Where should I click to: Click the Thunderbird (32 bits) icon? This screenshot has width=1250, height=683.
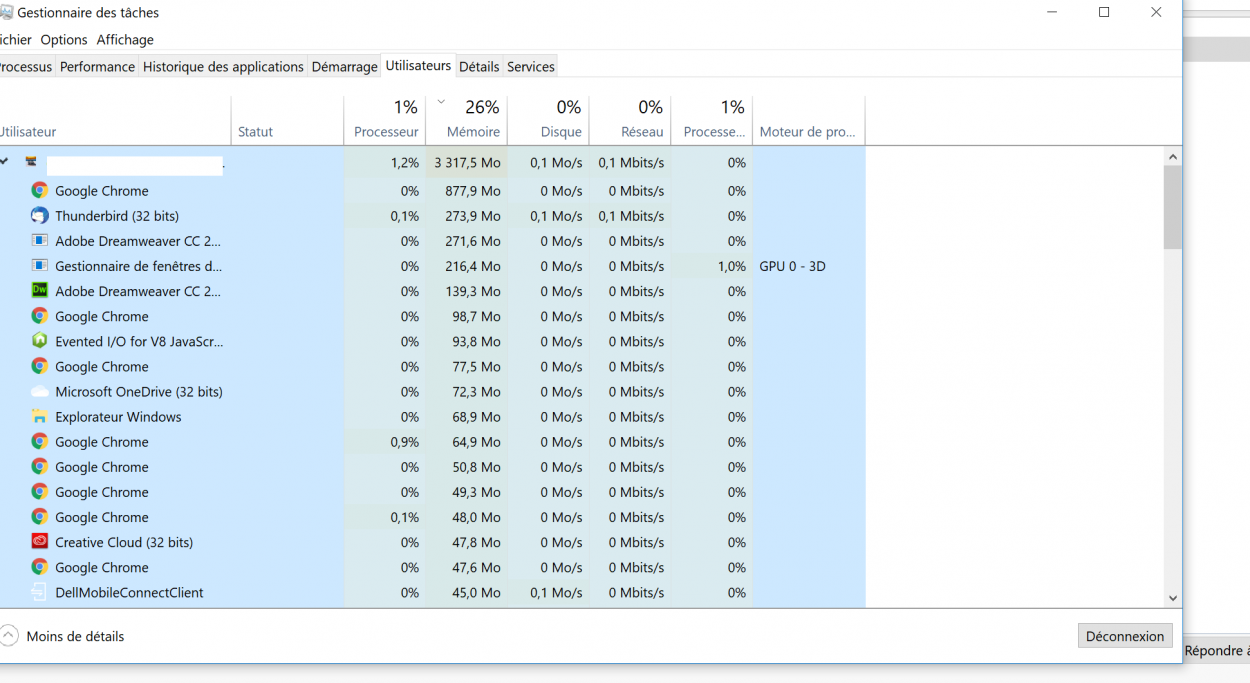[x=40, y=215]
